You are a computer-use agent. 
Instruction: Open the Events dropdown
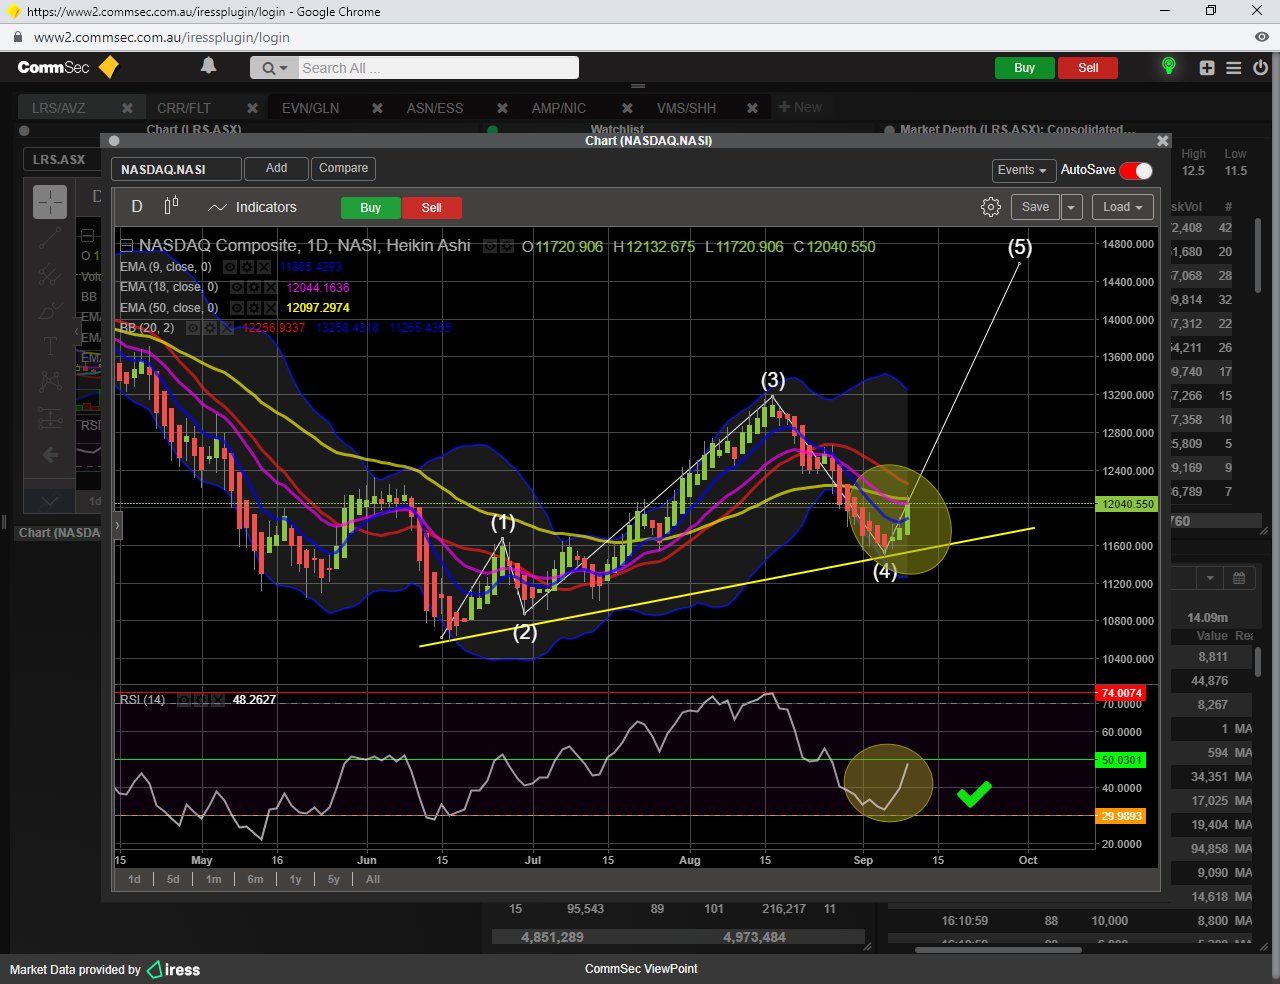pyautogui.click(x=1022, y=170)
